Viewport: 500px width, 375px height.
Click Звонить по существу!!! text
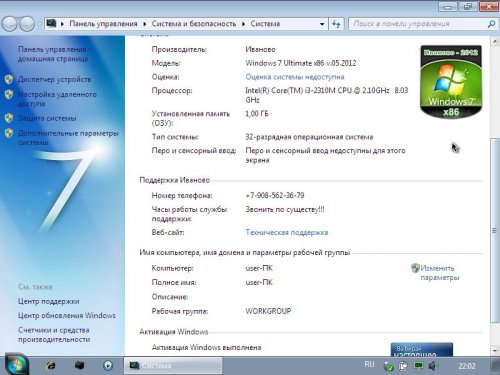(285, 210)
